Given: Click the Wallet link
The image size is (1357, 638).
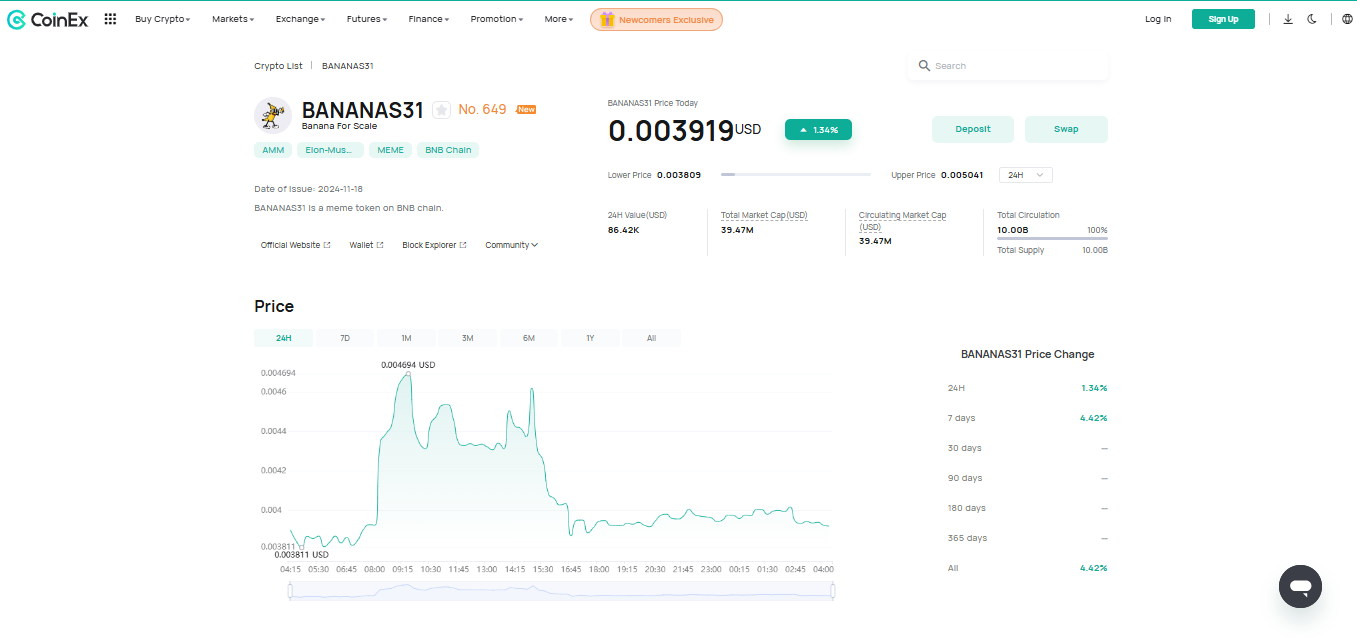Looking at the screenshot, I should point(366,245).
